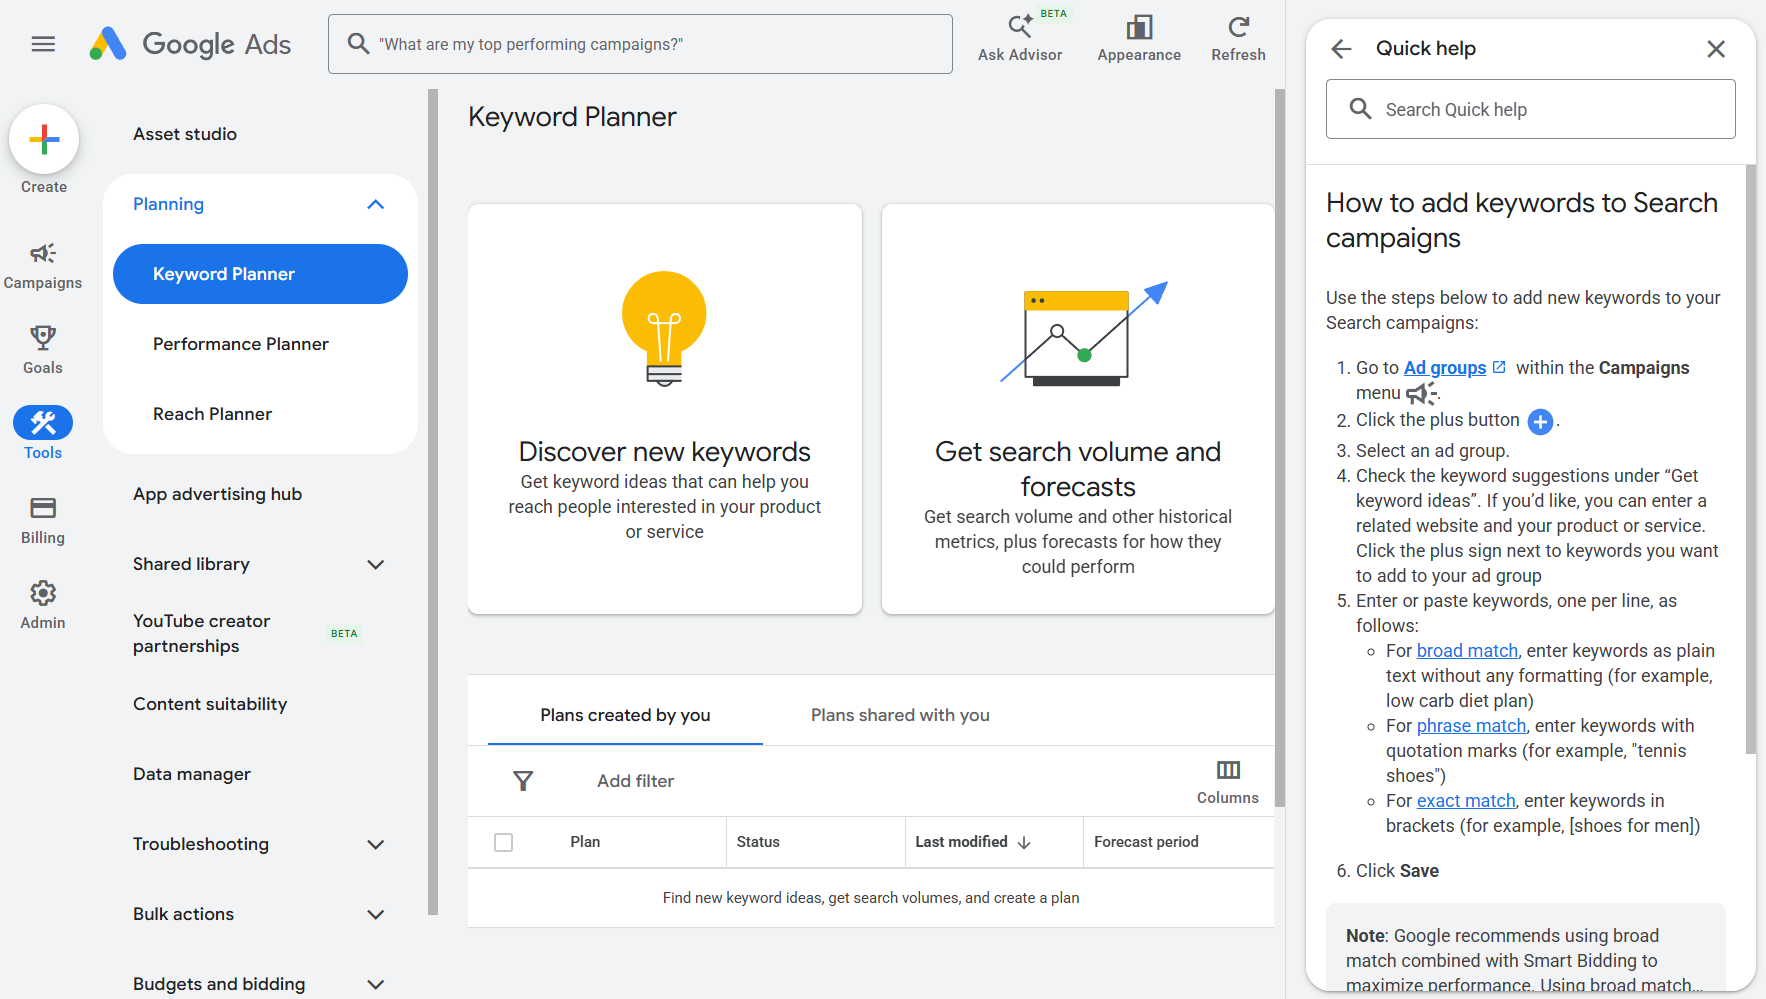Click the filter funnel icon
The width and height of the screenshot is (1766, 999).
(x=523, y=781)
